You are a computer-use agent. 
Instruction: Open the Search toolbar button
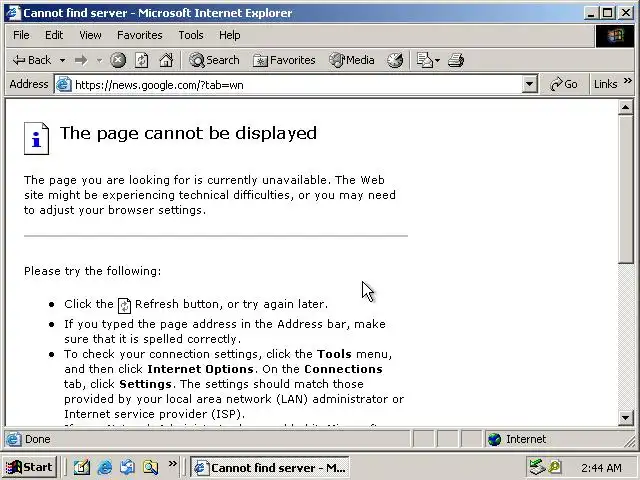pyautogui.click(x=214, y=60)
